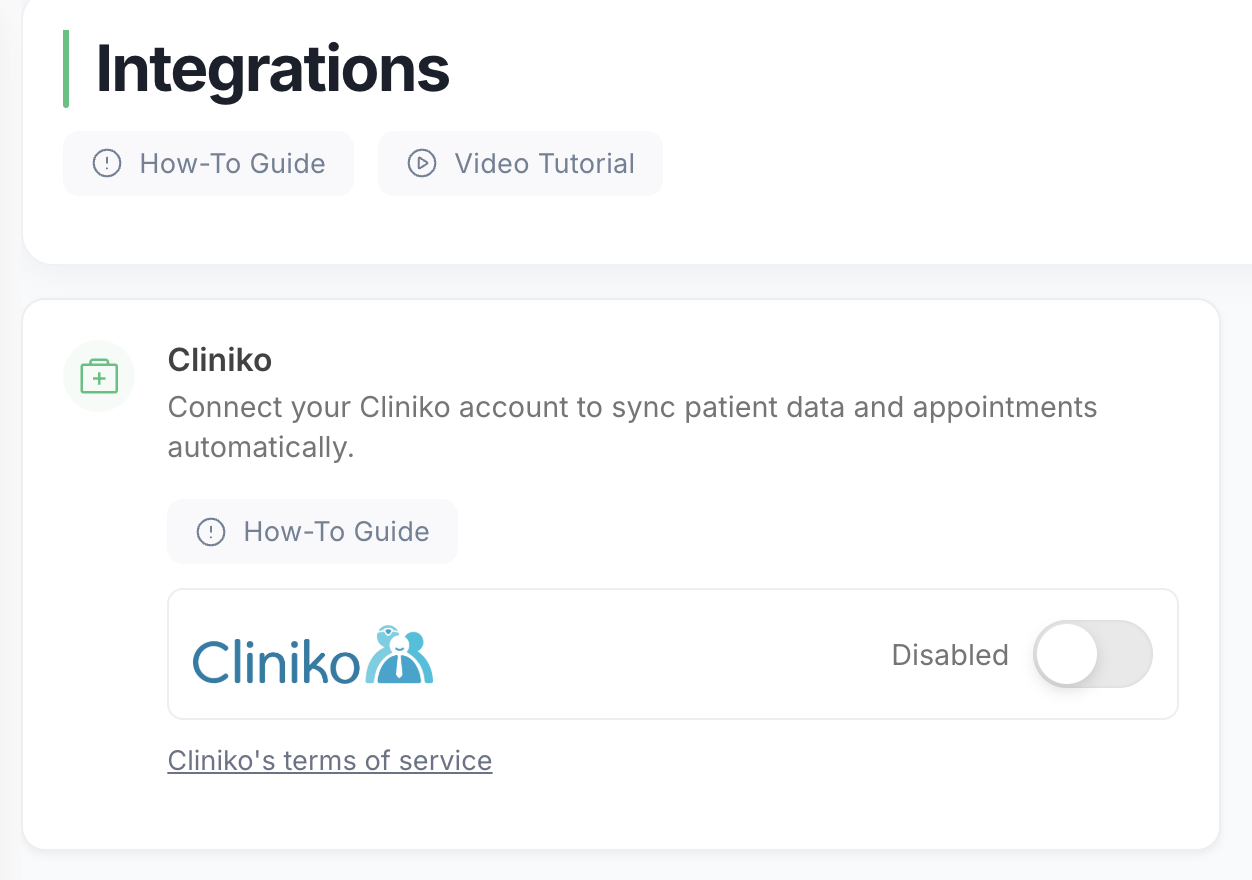Click the Cliniko section title
This screenshot has height=880, width=1252.
click(220, 360)
